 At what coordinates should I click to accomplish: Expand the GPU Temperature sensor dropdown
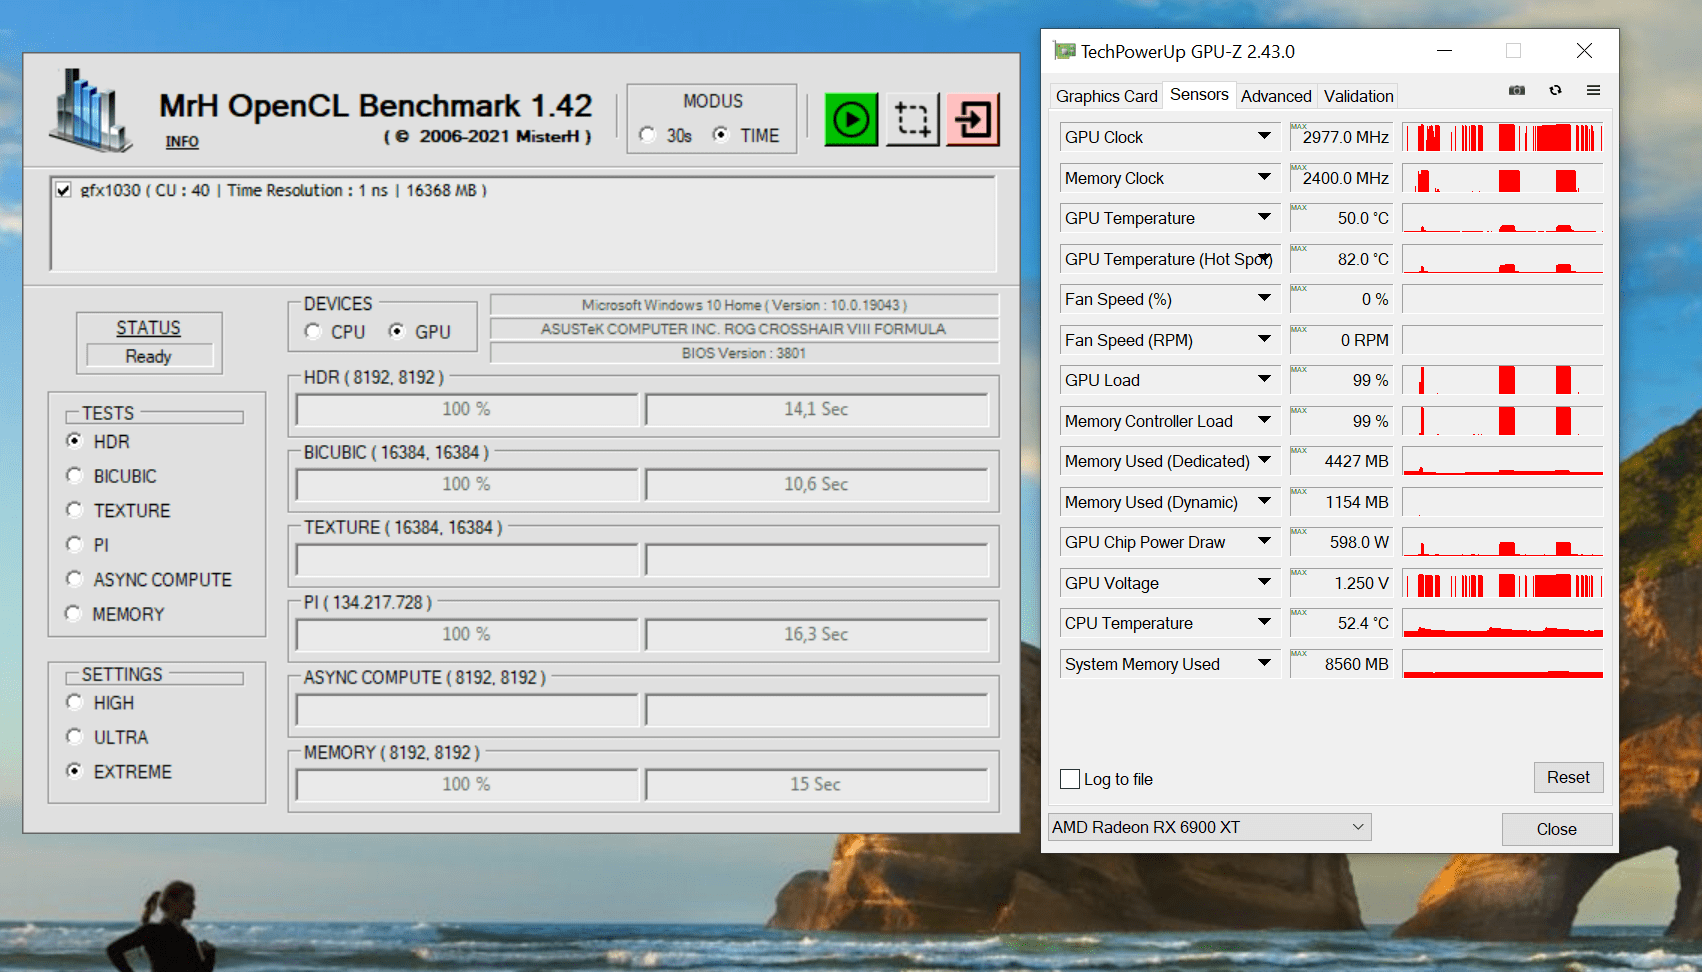1264,217
